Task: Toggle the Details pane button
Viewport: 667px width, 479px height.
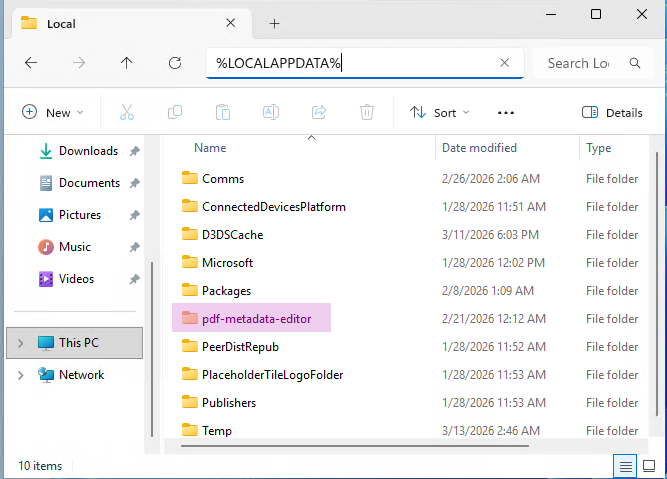Action: click(612, 113)
